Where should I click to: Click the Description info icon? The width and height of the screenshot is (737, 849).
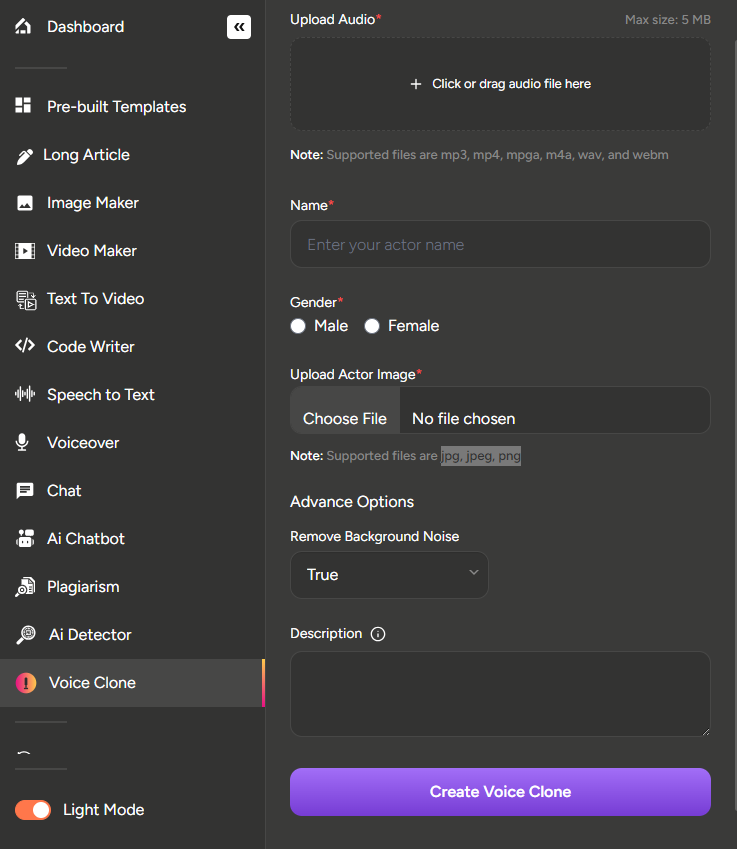pyautogui.click(x=378, y=634)
